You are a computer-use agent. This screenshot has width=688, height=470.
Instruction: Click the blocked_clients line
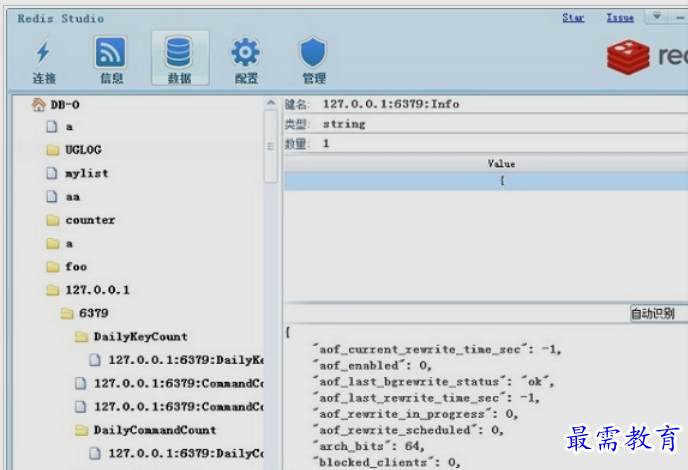(386, 462)
